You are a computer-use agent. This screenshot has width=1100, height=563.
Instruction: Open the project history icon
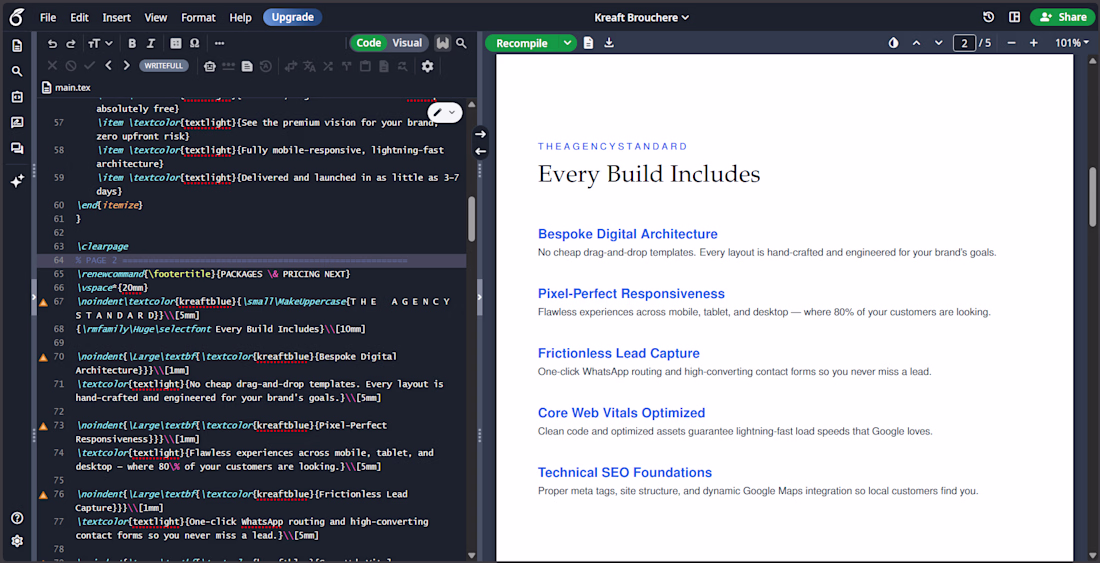pyautogui.click(x=988, y=18)
